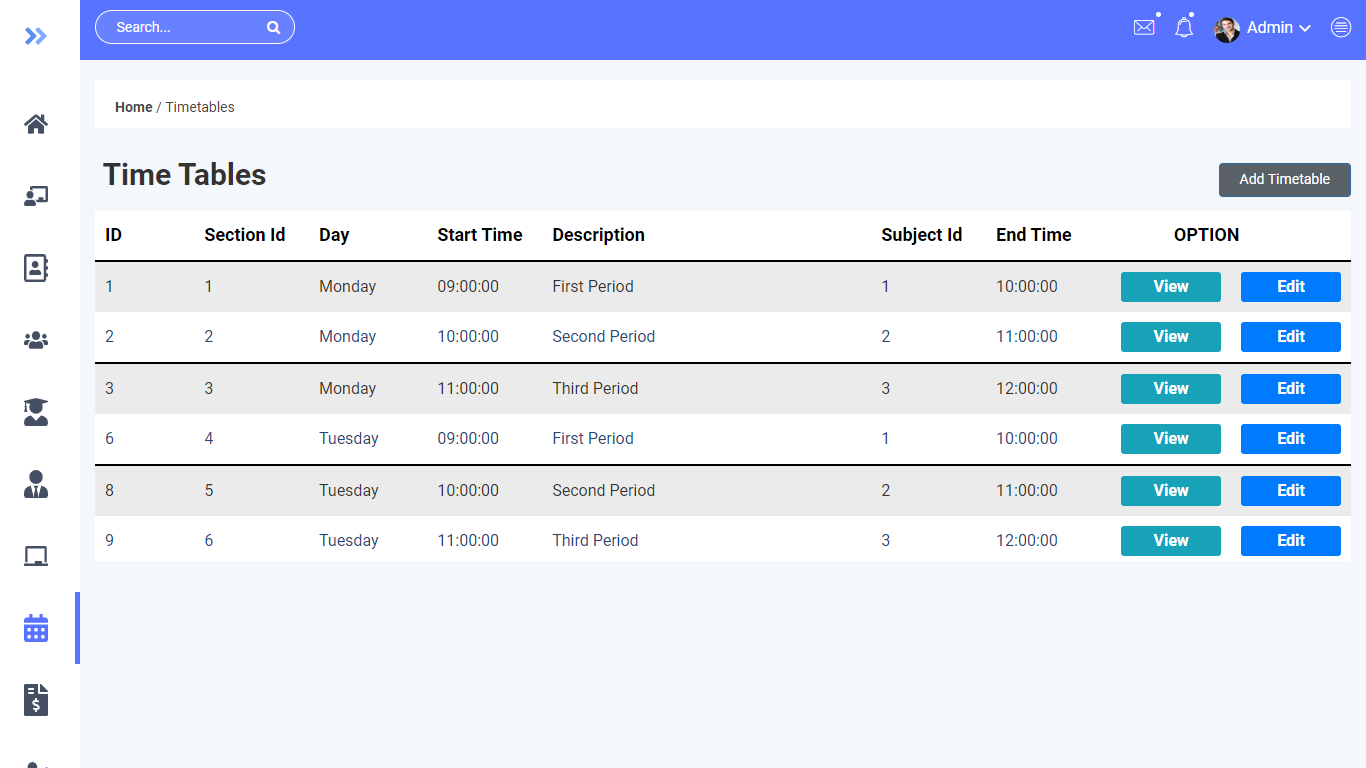Image resolution: width=1366 pixels, height=768 pixels.
Task: View timetable row ID 1
Action: click(x=1171, y=287)
